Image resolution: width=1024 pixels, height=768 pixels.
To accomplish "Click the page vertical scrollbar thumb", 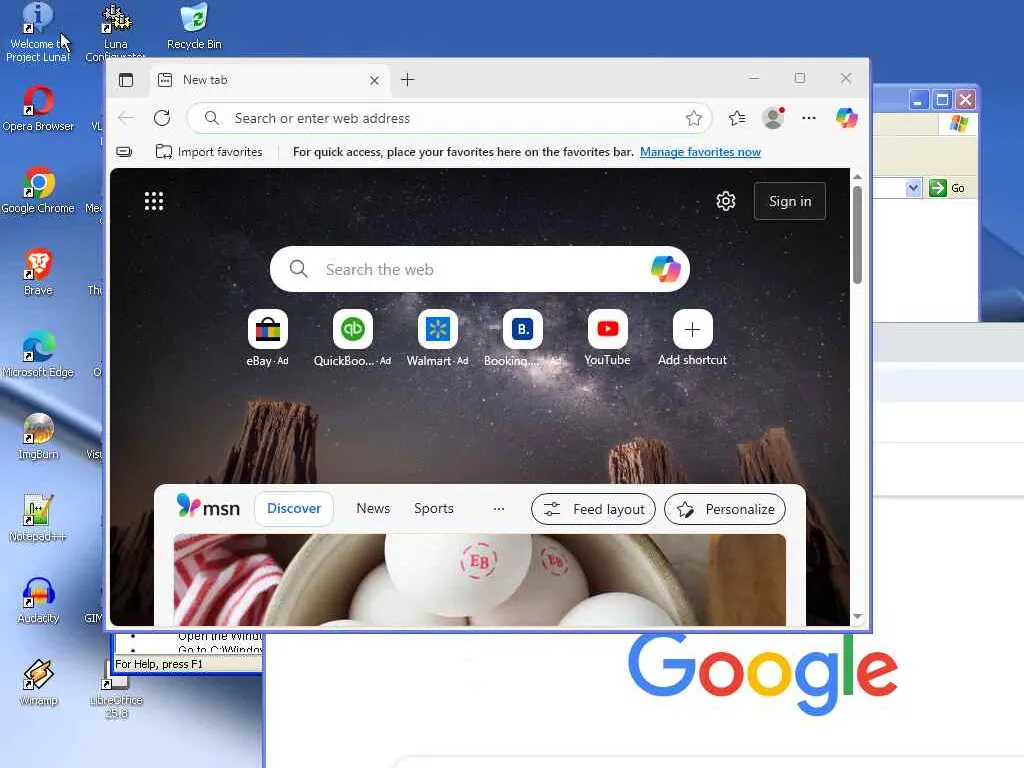I will point(857,235).
